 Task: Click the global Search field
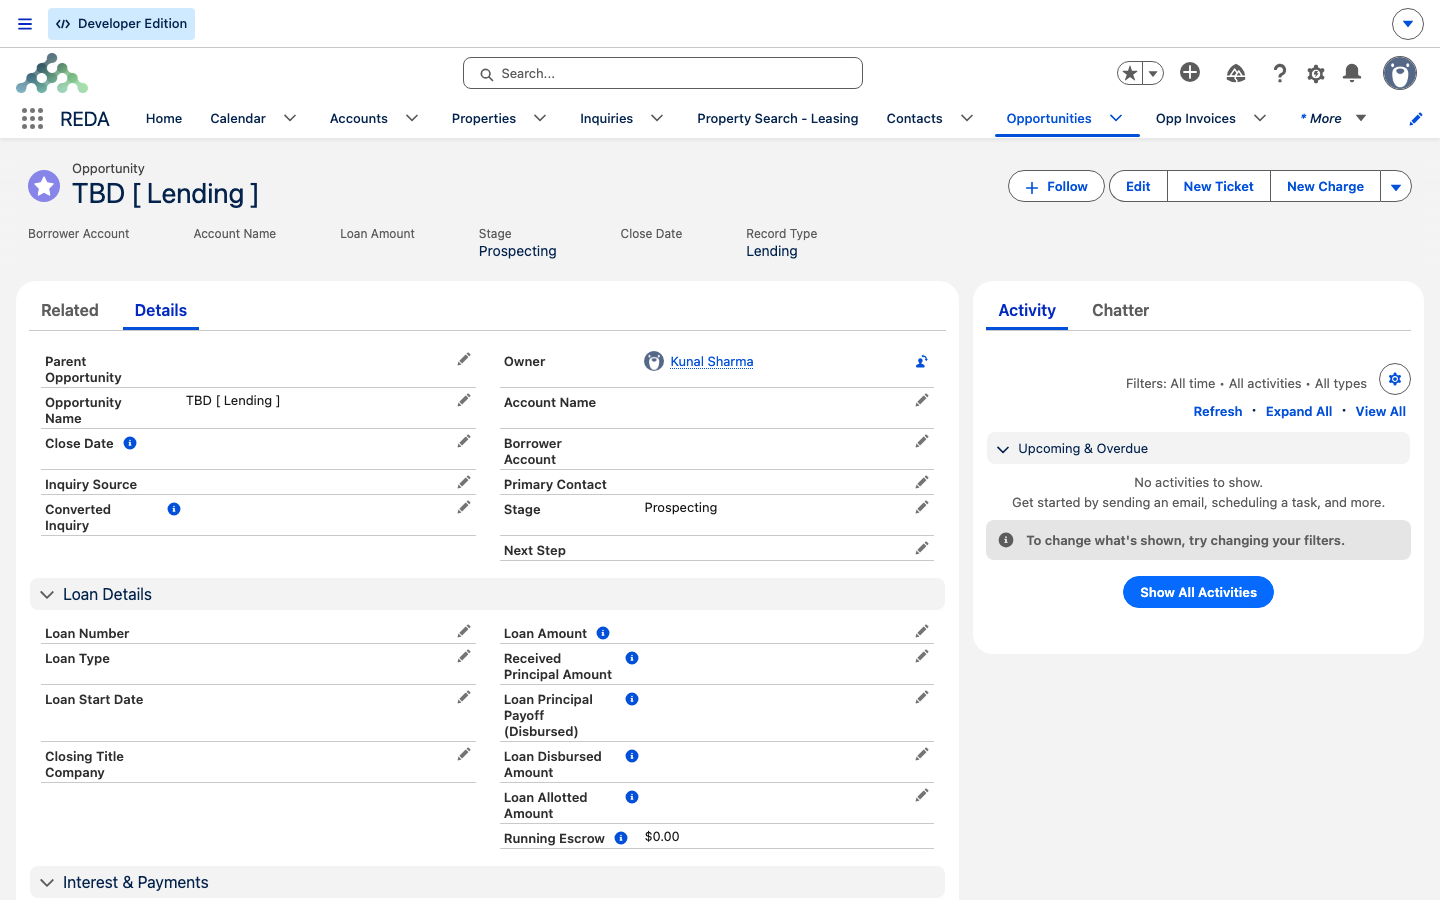coord(663,73)
